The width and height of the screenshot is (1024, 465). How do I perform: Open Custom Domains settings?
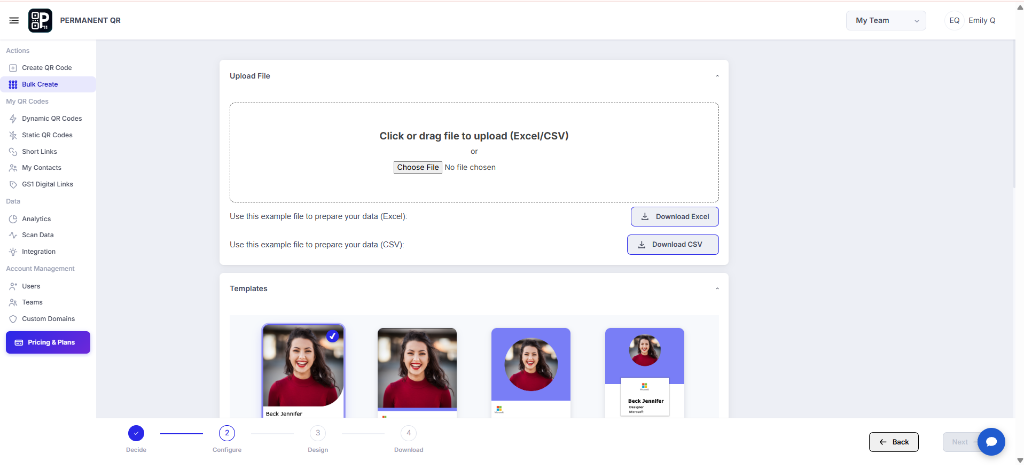coord(48,319)
